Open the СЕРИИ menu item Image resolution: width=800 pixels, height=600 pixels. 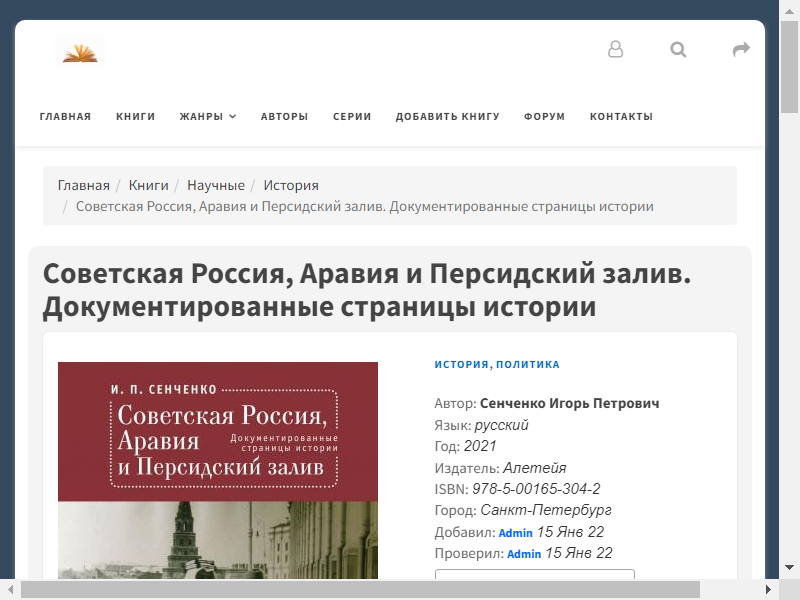coord(352,116)
